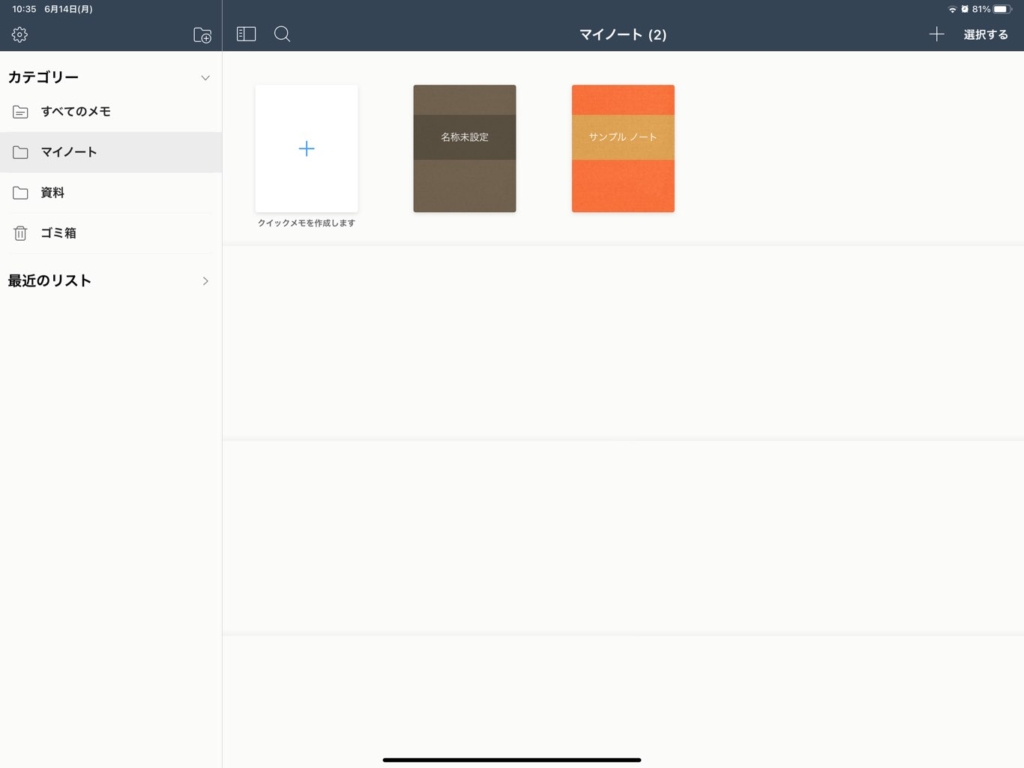Open すべてのメモ category

click(111, 112)
